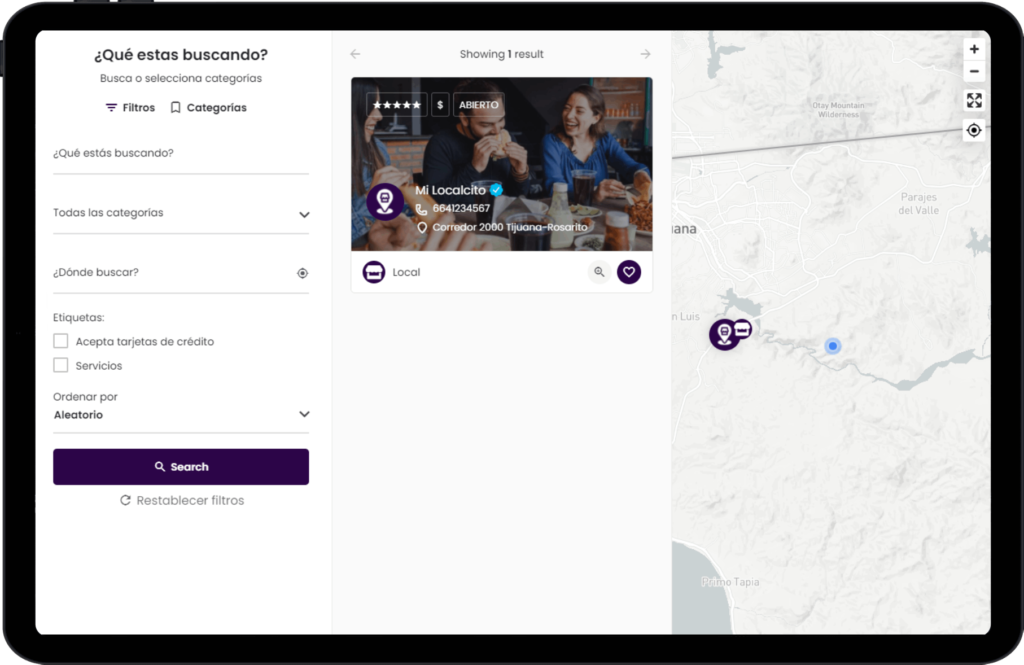Favorite Mi Localcito with heart icon

(629, 272)
